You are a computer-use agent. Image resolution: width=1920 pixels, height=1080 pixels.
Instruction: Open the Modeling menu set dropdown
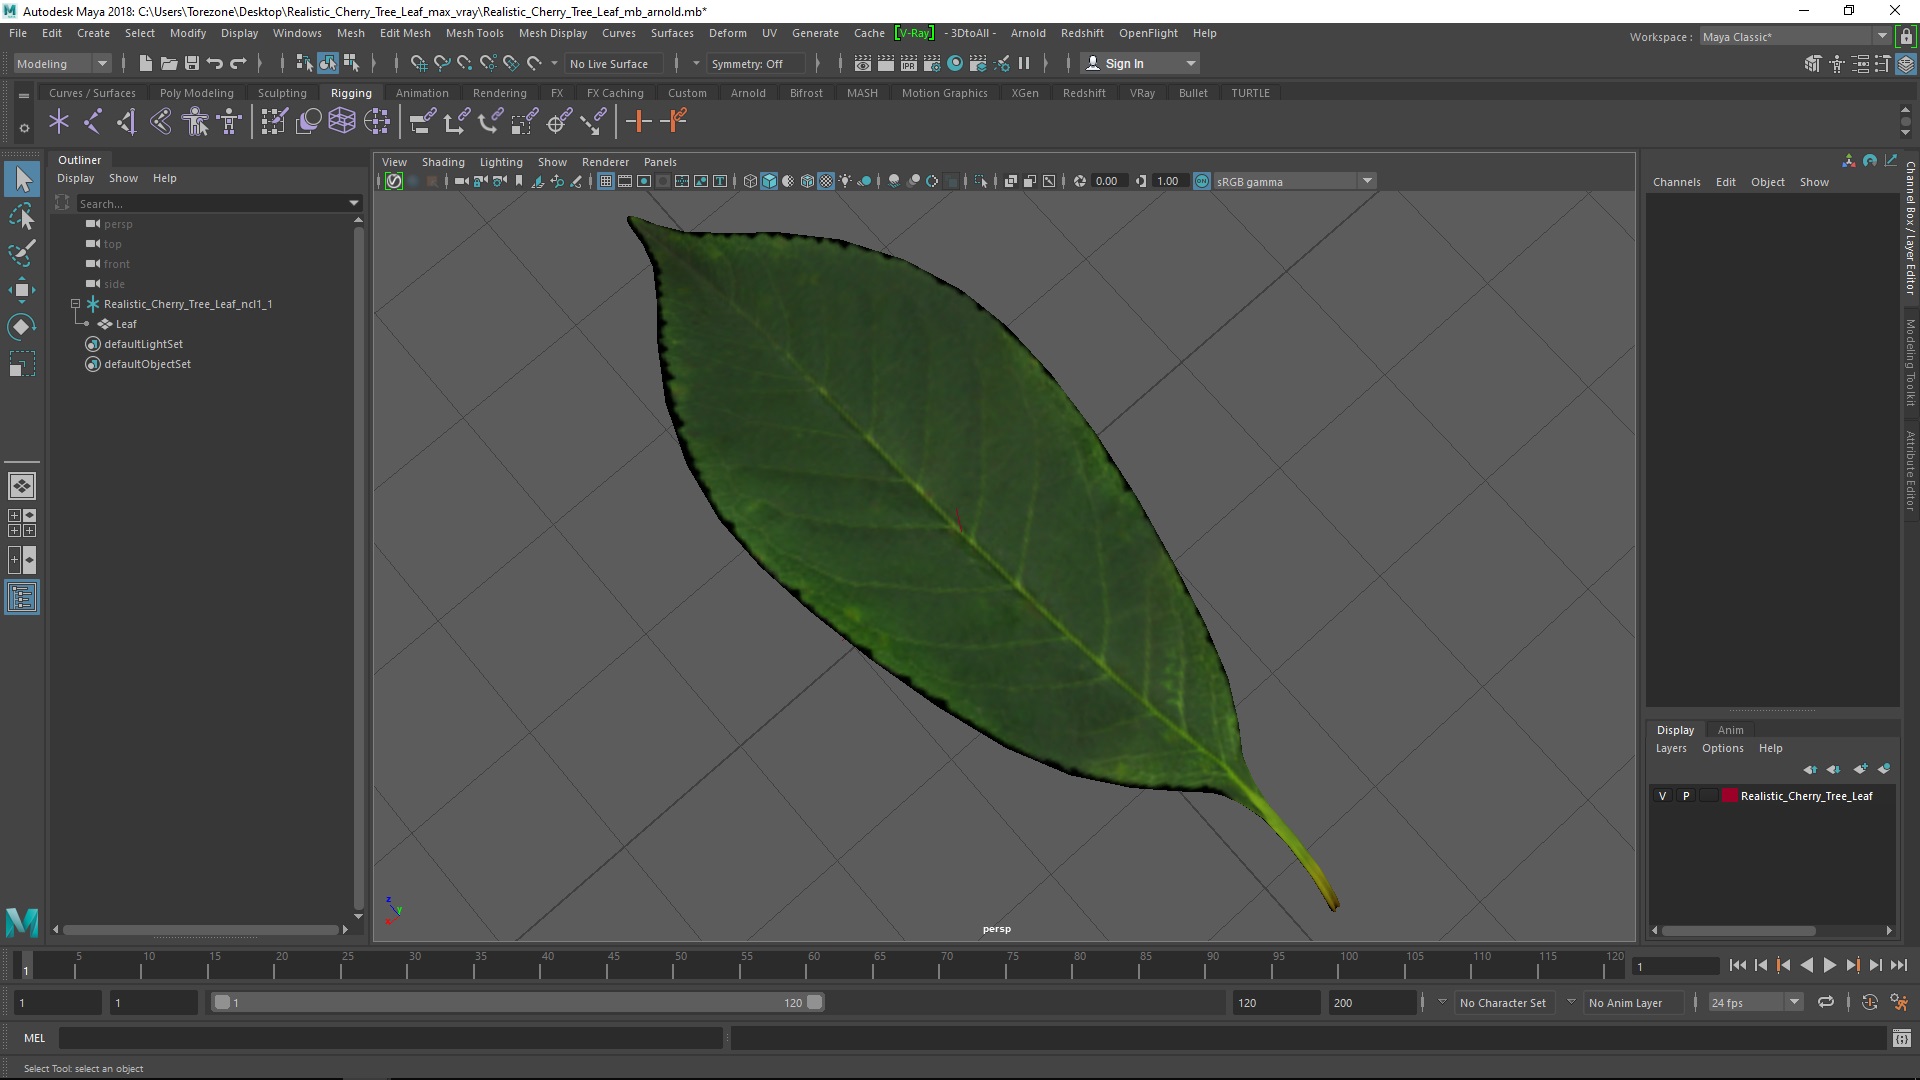62,63
